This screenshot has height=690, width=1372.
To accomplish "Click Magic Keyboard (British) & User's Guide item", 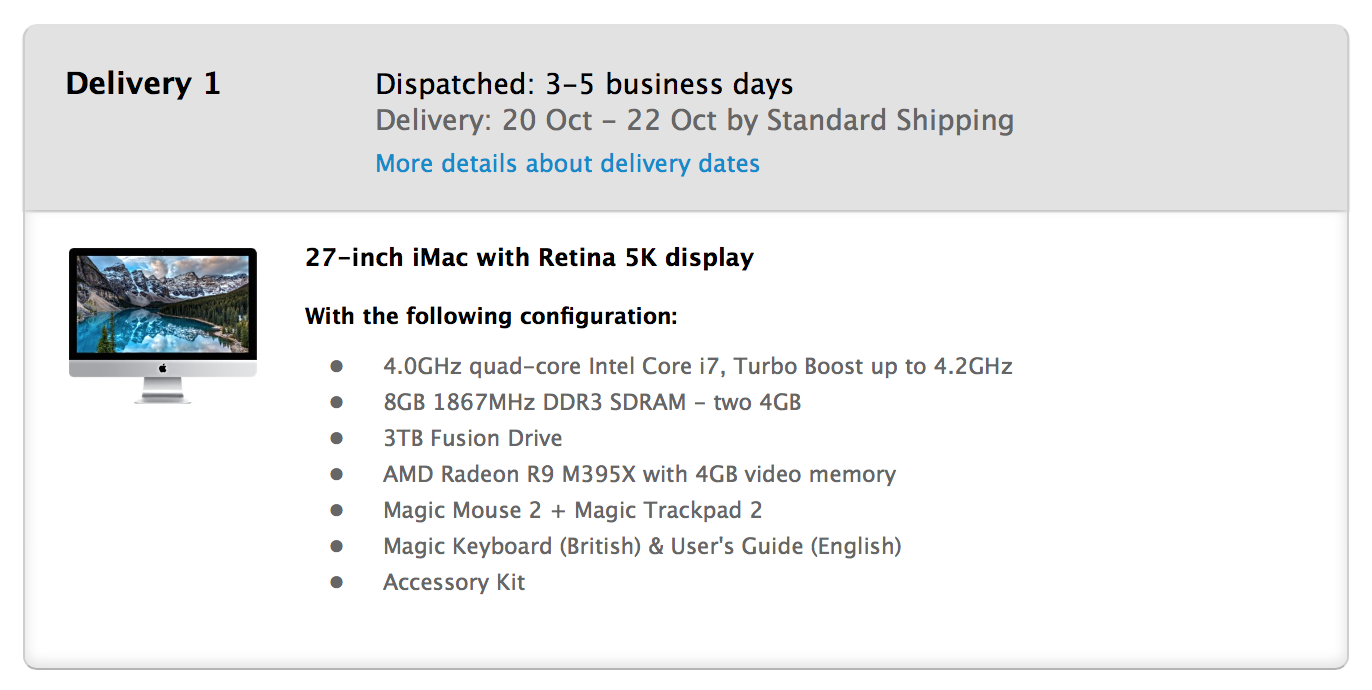I will 642,546.
